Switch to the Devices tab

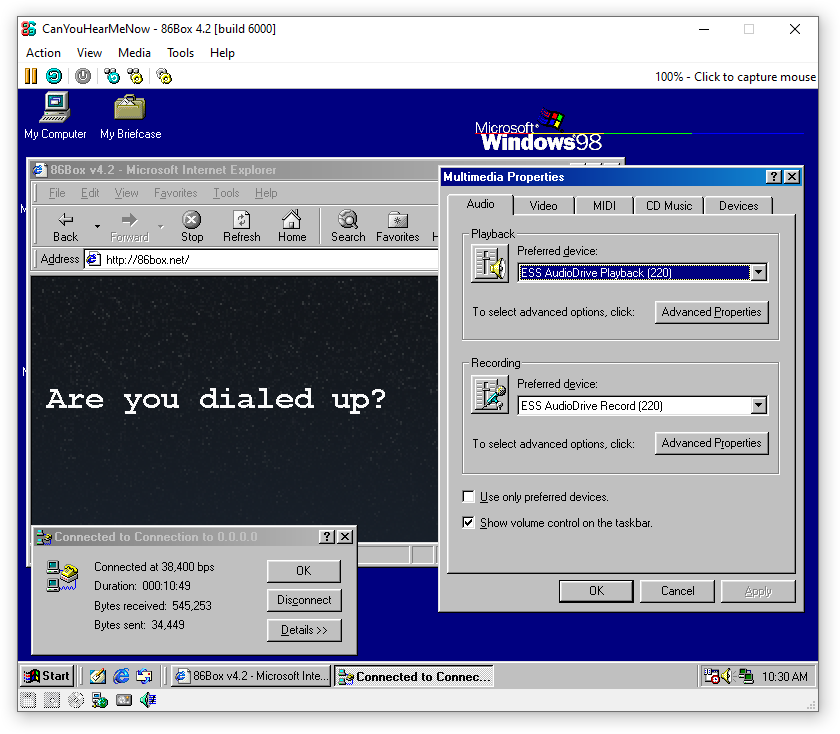pyautogui.click(x=738, y=206)
